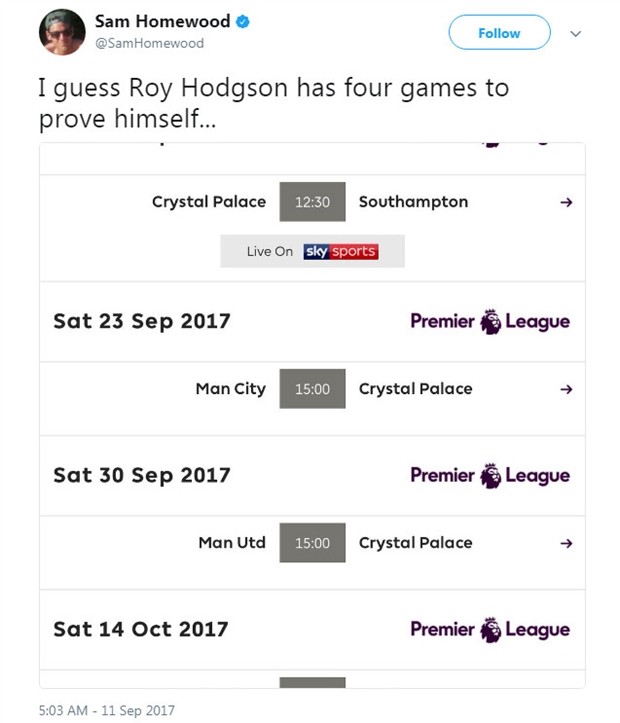620x723 pixels.
Task: Click the Premier League logo for 23 Sep
Action: 490,322
